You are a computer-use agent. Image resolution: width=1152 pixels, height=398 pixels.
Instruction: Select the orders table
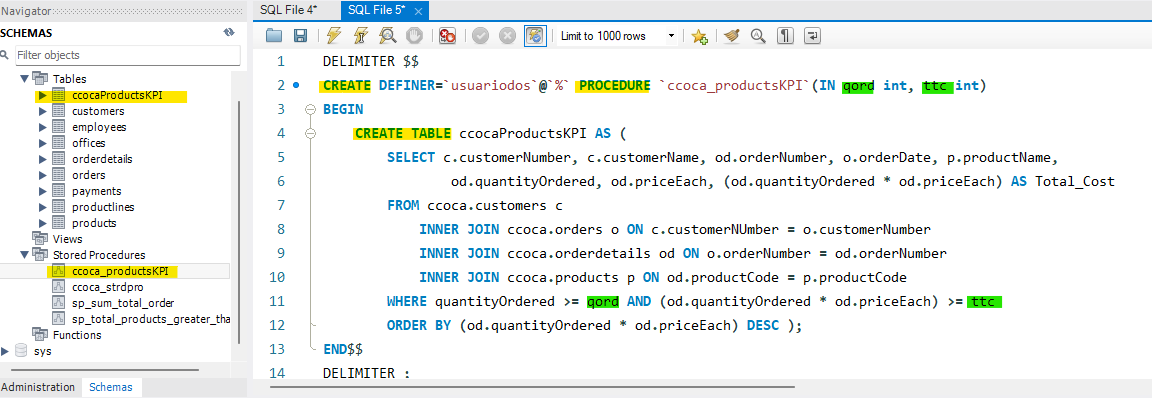point(88,175)
